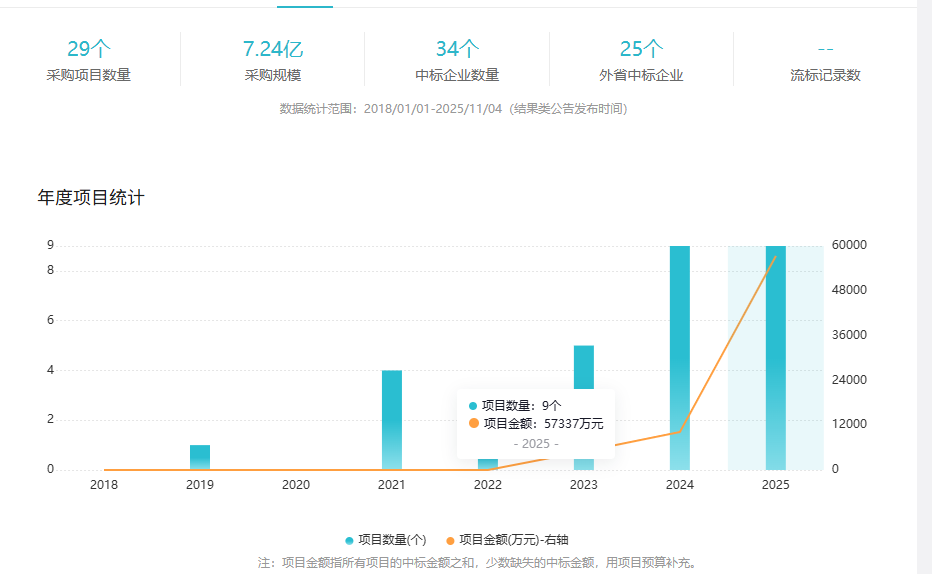
Task: Click the 2019 project count bar
Action: tap(200, 458)
